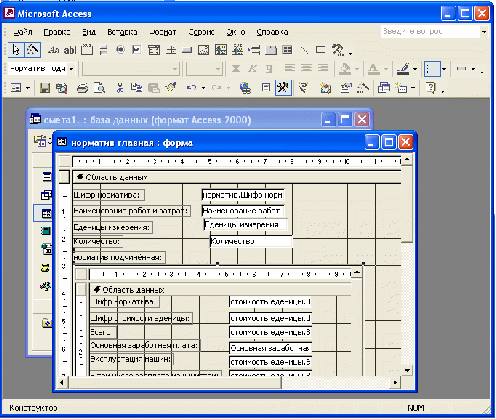Select the Image control toolbox tool
This screenshot has height=419, width=496.
pyautogui.click(x=203, y=50)
